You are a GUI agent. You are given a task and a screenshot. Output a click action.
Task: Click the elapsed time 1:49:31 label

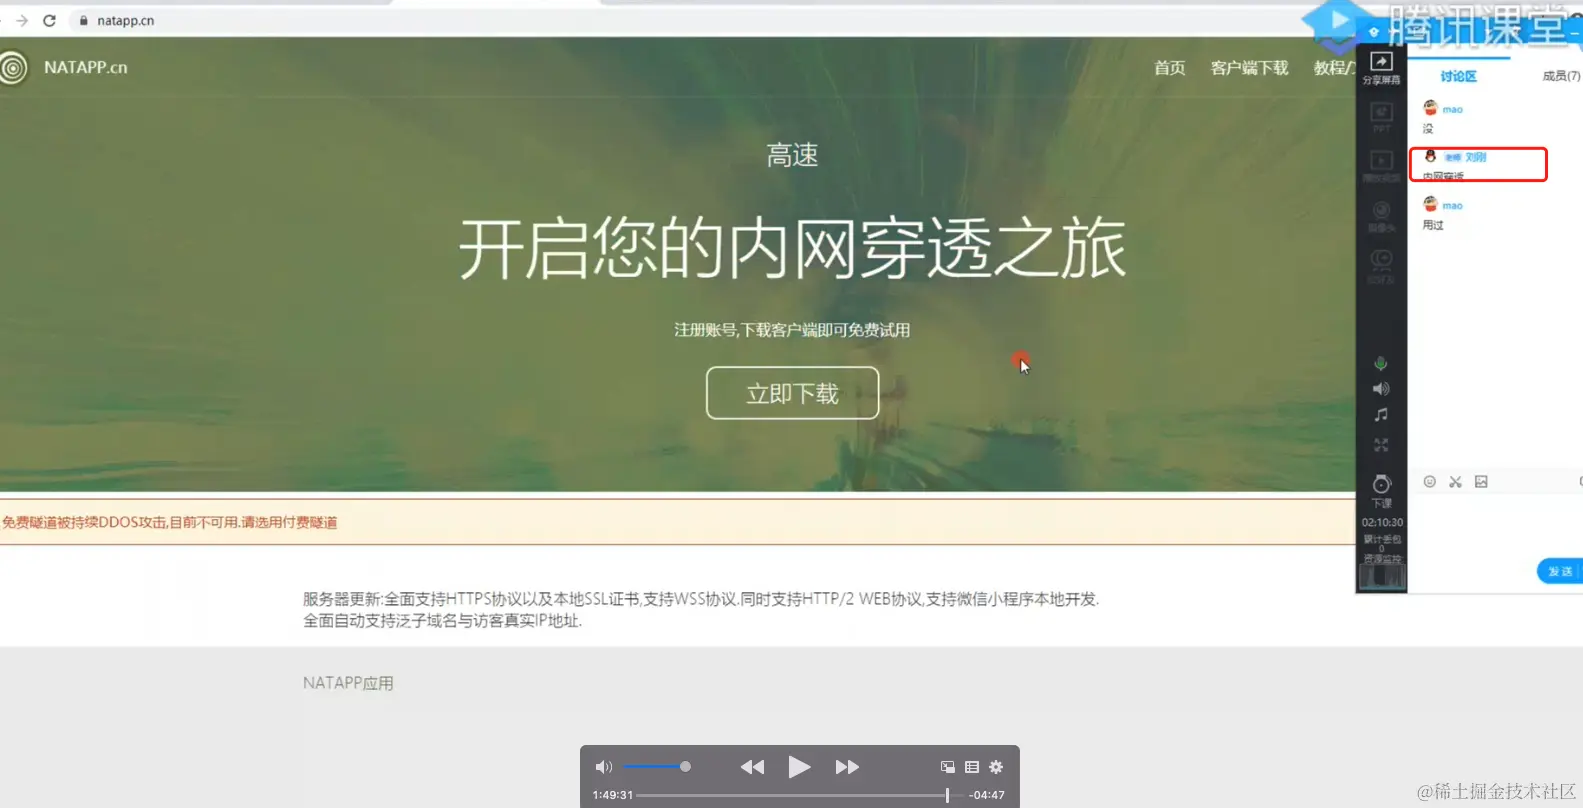pyautogui.click(x=612, y=795)
